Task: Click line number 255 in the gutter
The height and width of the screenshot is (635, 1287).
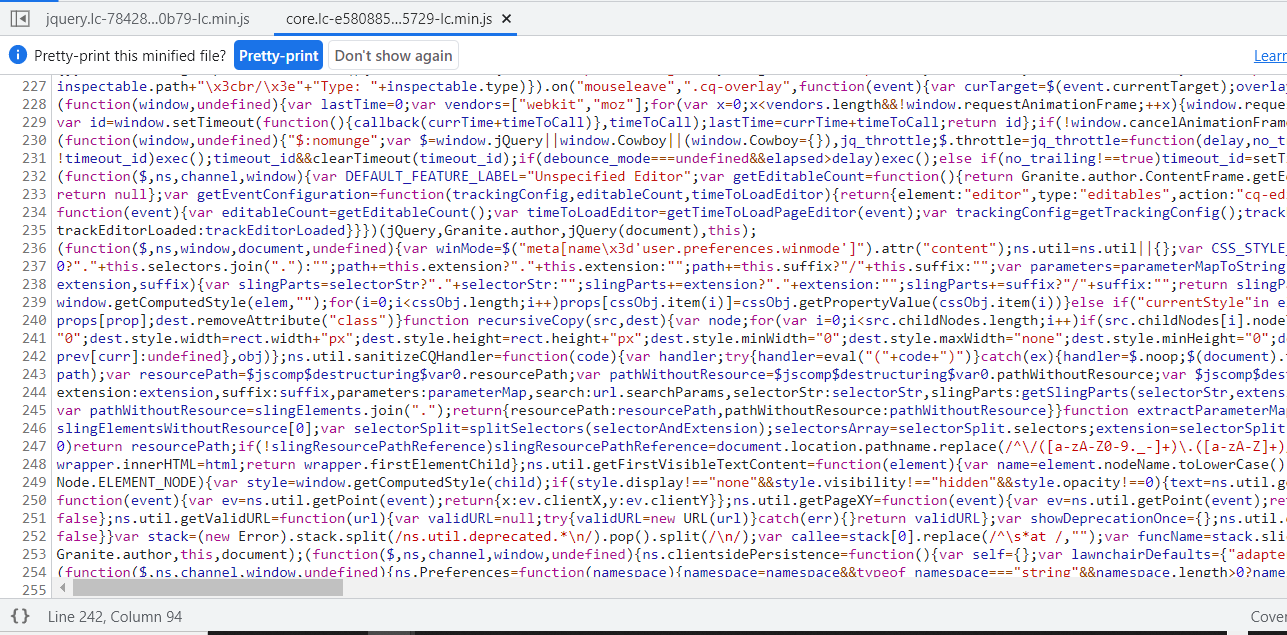Action: [x=34, y=590]
